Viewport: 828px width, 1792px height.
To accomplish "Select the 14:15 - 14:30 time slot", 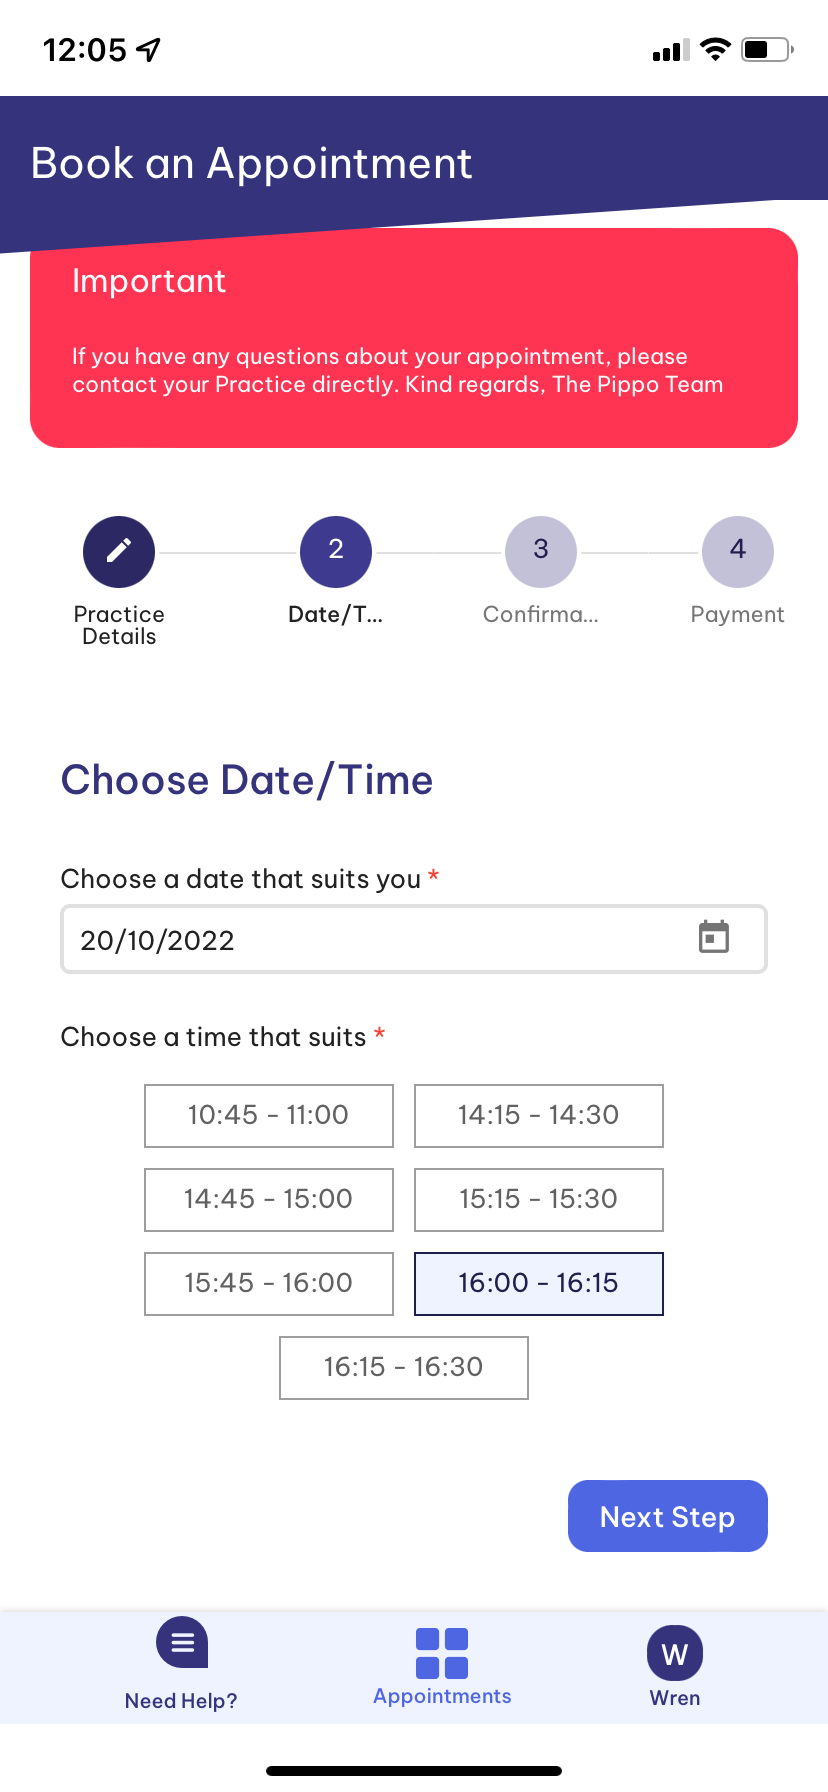I will tap(539, 1115).
